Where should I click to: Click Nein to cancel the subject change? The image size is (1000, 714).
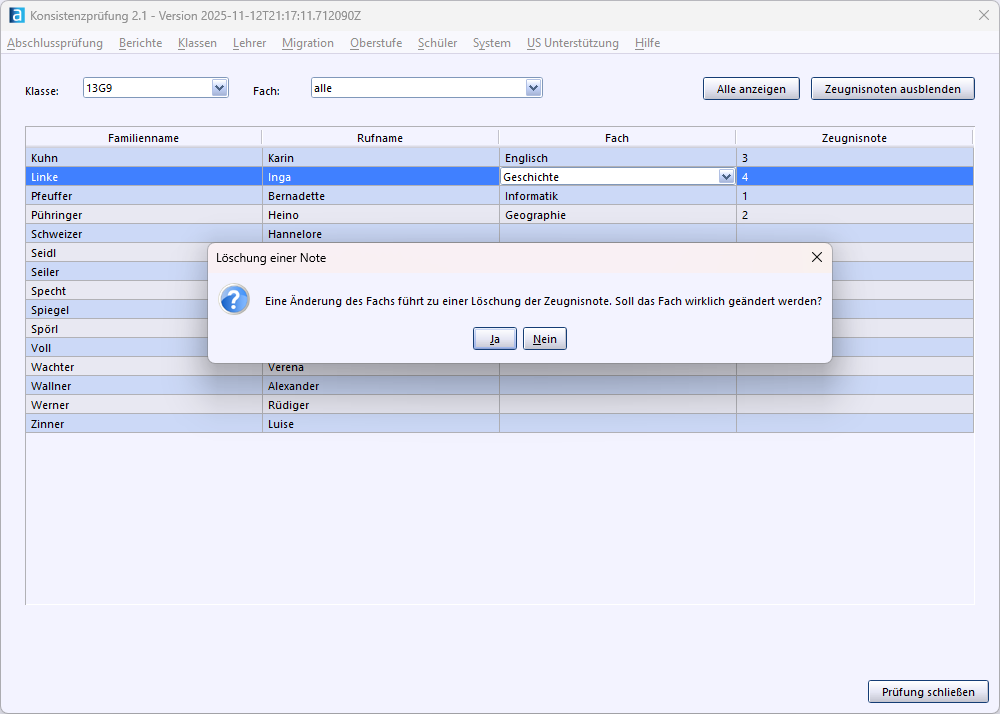point(545,339)
